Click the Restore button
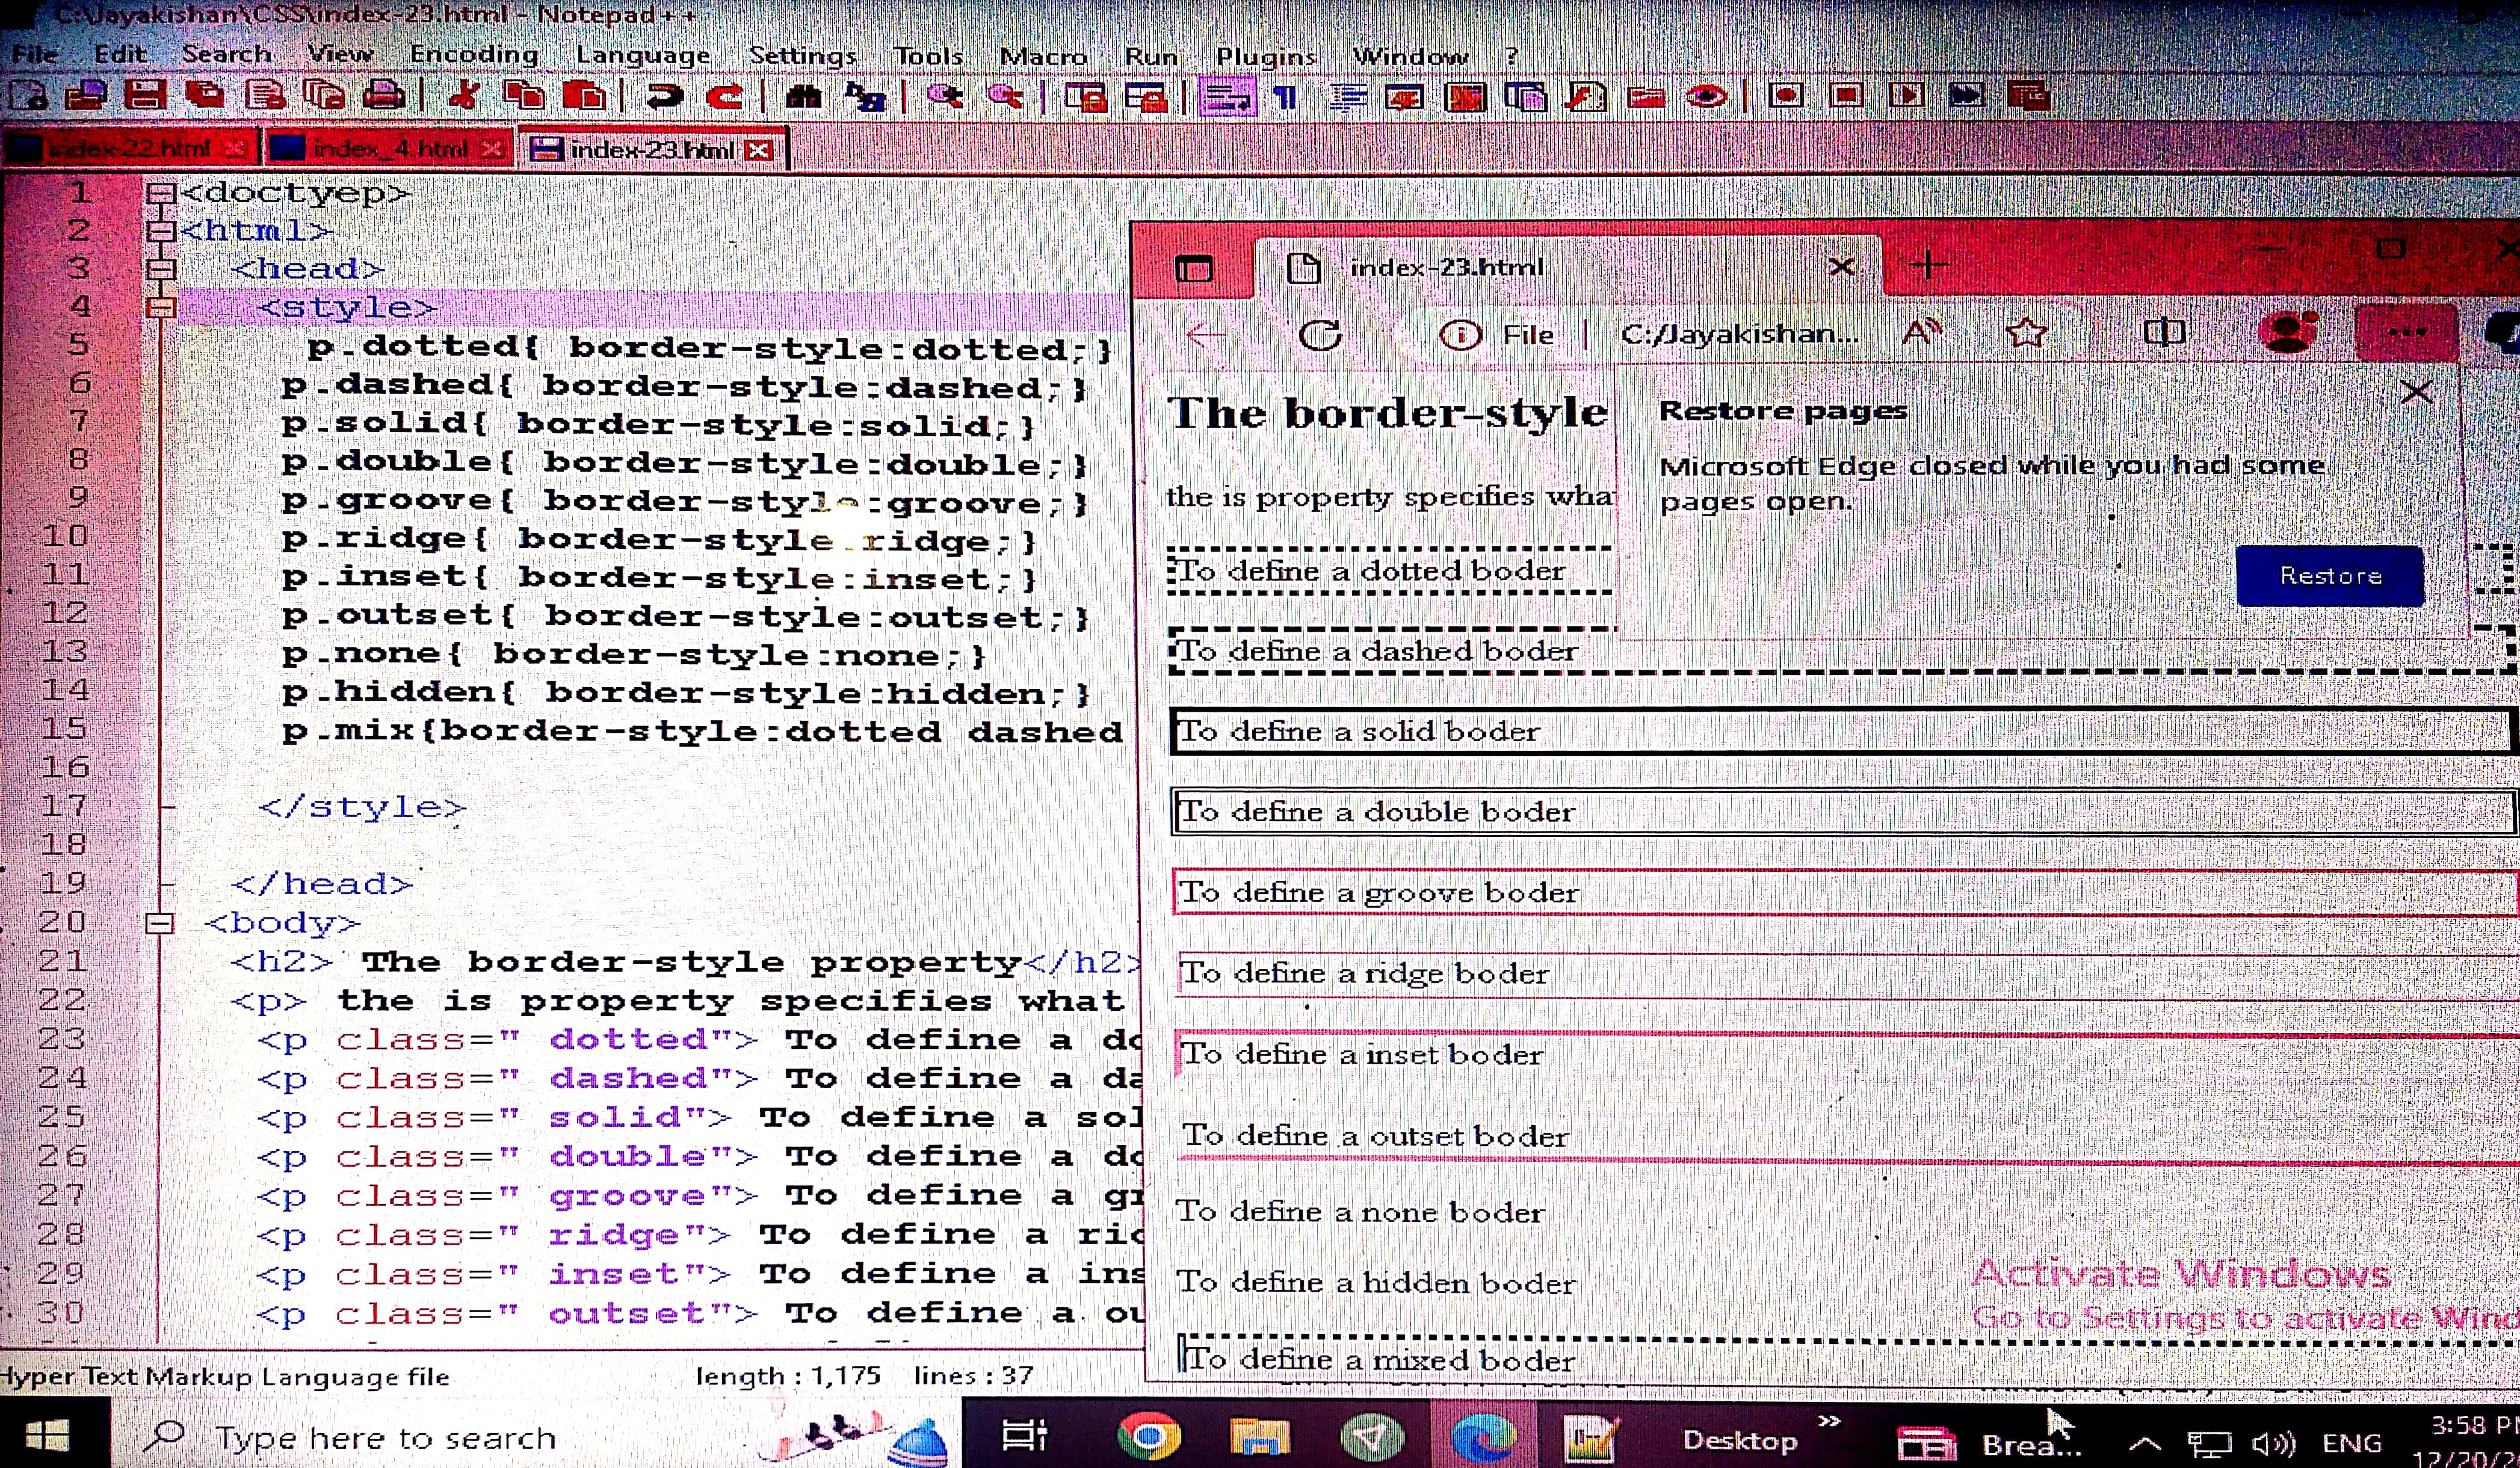Image resolution: width=2520 pixels, height=1468 pixels. tap(2329, 576)
